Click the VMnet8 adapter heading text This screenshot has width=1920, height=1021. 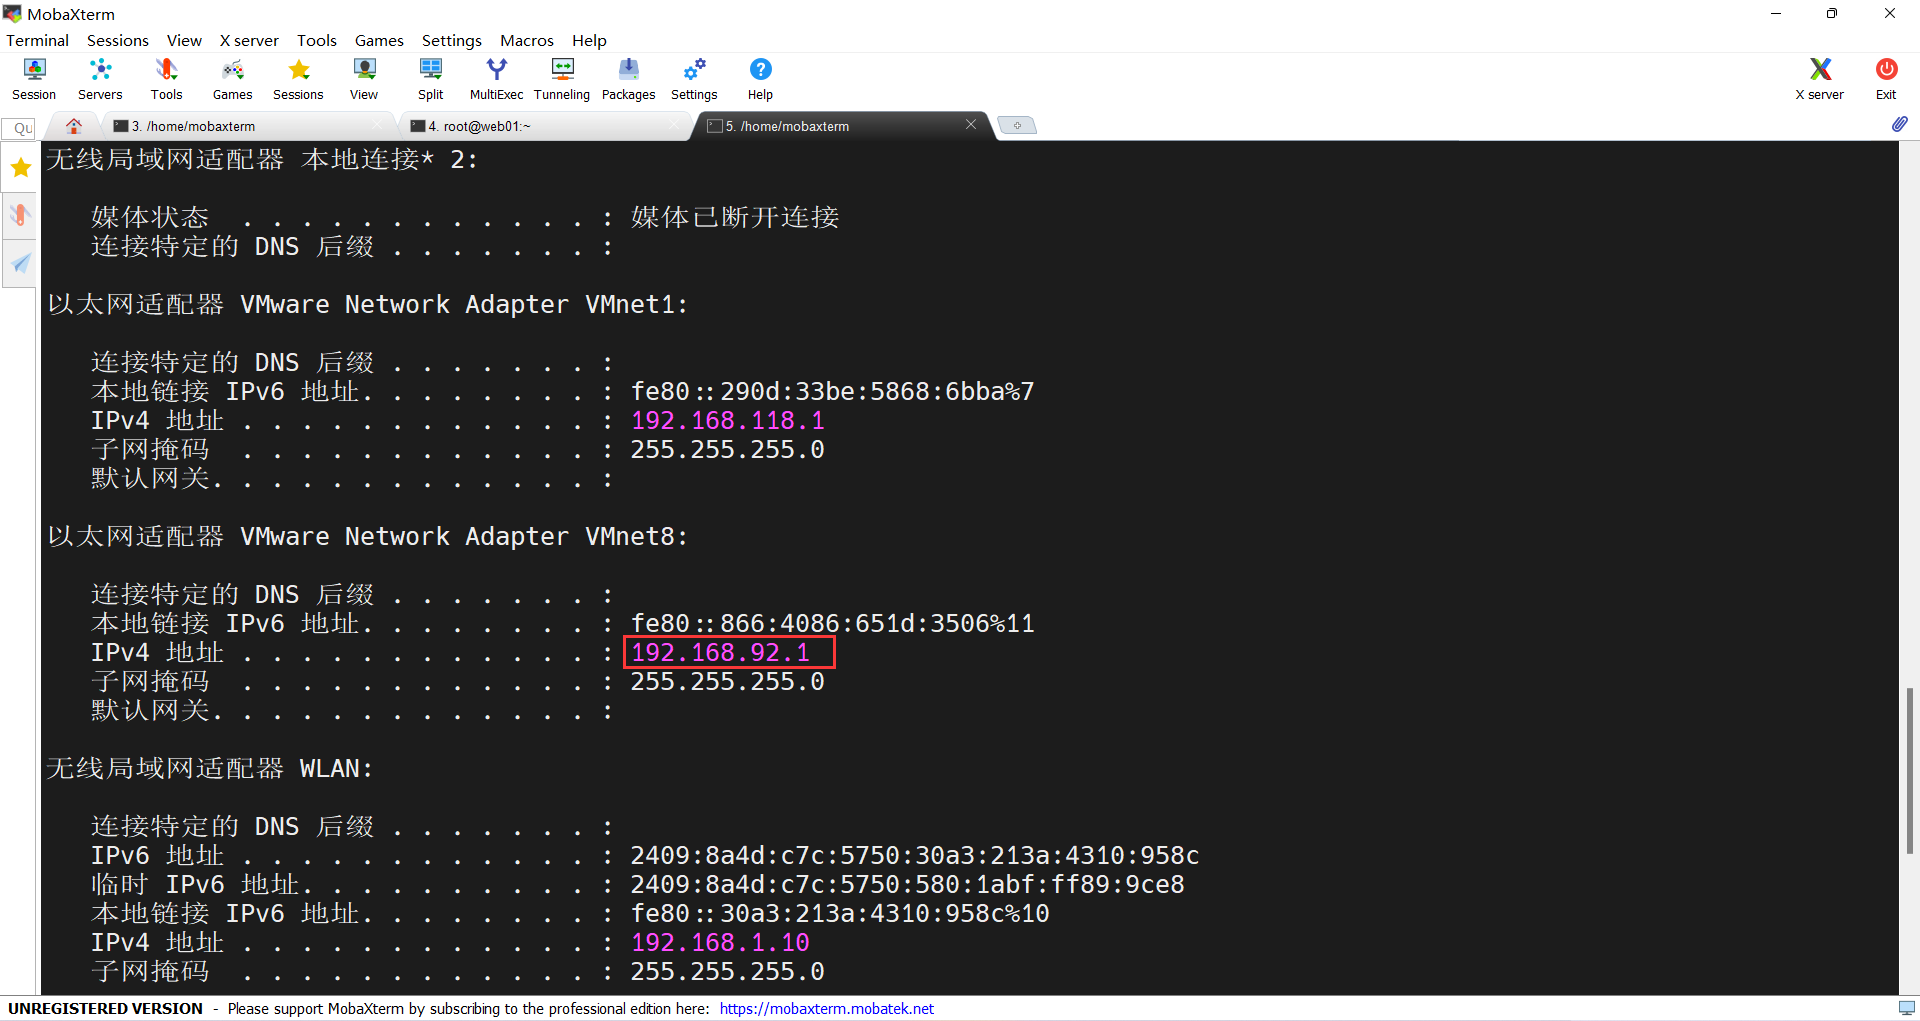(x=367, y=536)
